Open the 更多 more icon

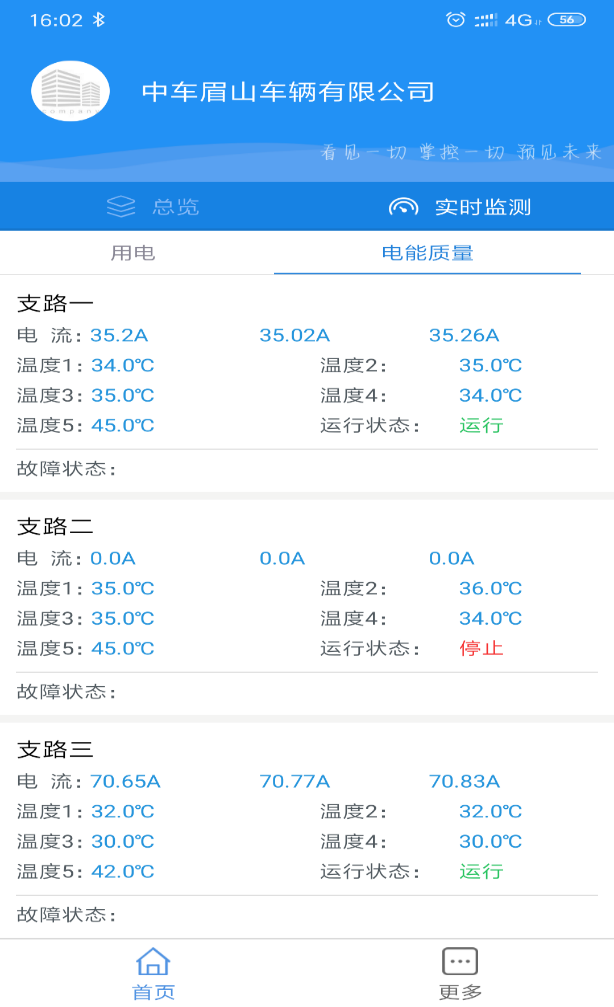pyautogui.click(x=460, y=961)
